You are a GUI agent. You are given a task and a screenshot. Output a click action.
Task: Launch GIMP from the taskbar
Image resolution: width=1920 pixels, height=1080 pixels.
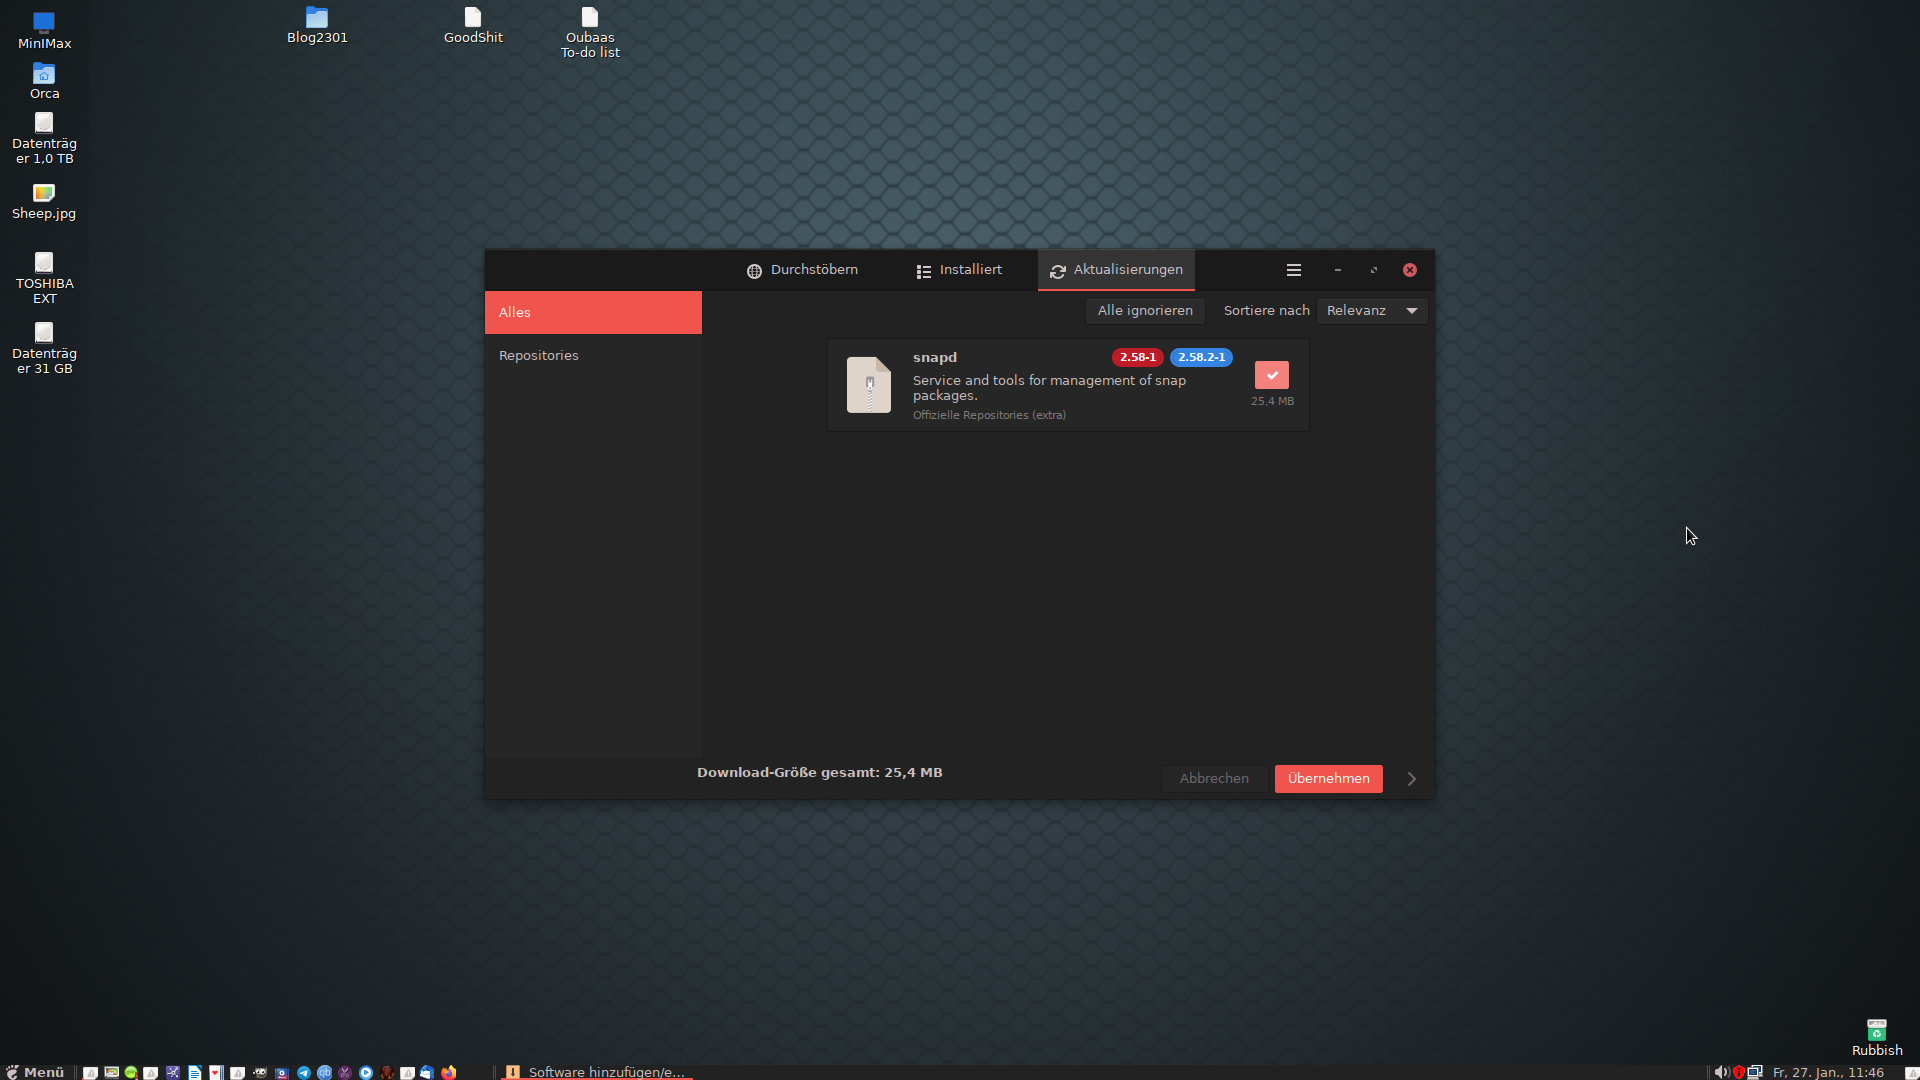[260, 1072]
